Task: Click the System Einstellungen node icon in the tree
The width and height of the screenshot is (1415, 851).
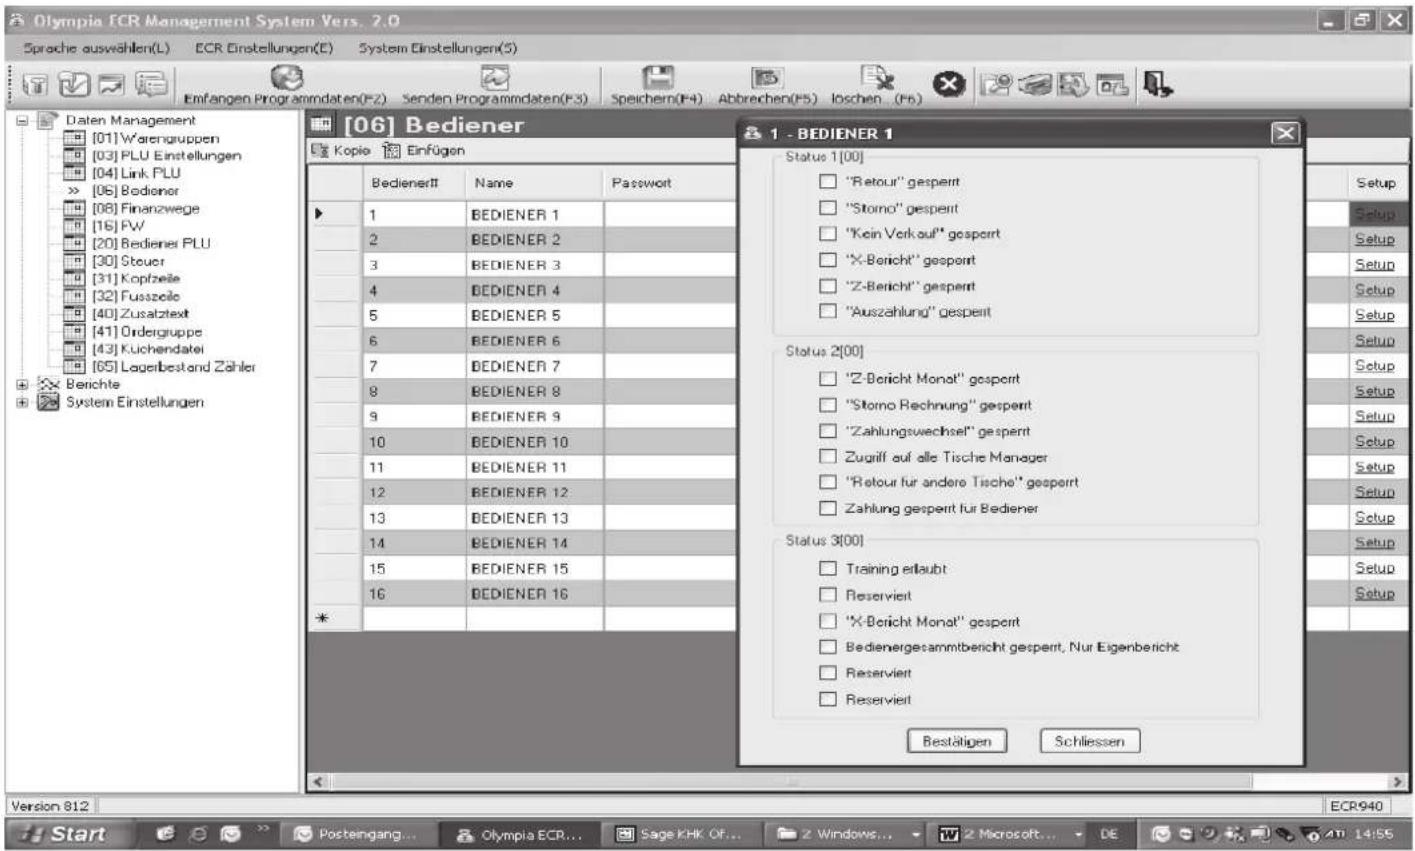Action: (x=51, y=402)
